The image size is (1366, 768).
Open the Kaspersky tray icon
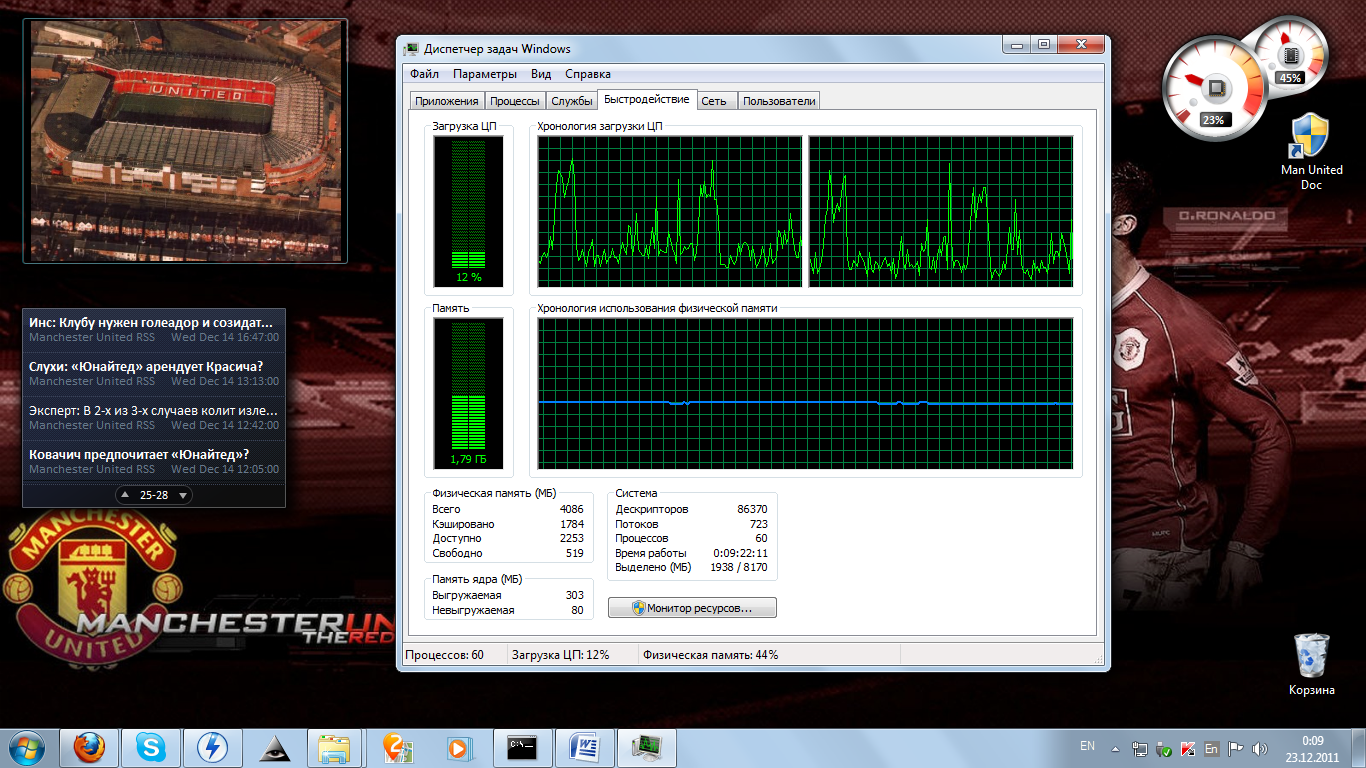1188,748
